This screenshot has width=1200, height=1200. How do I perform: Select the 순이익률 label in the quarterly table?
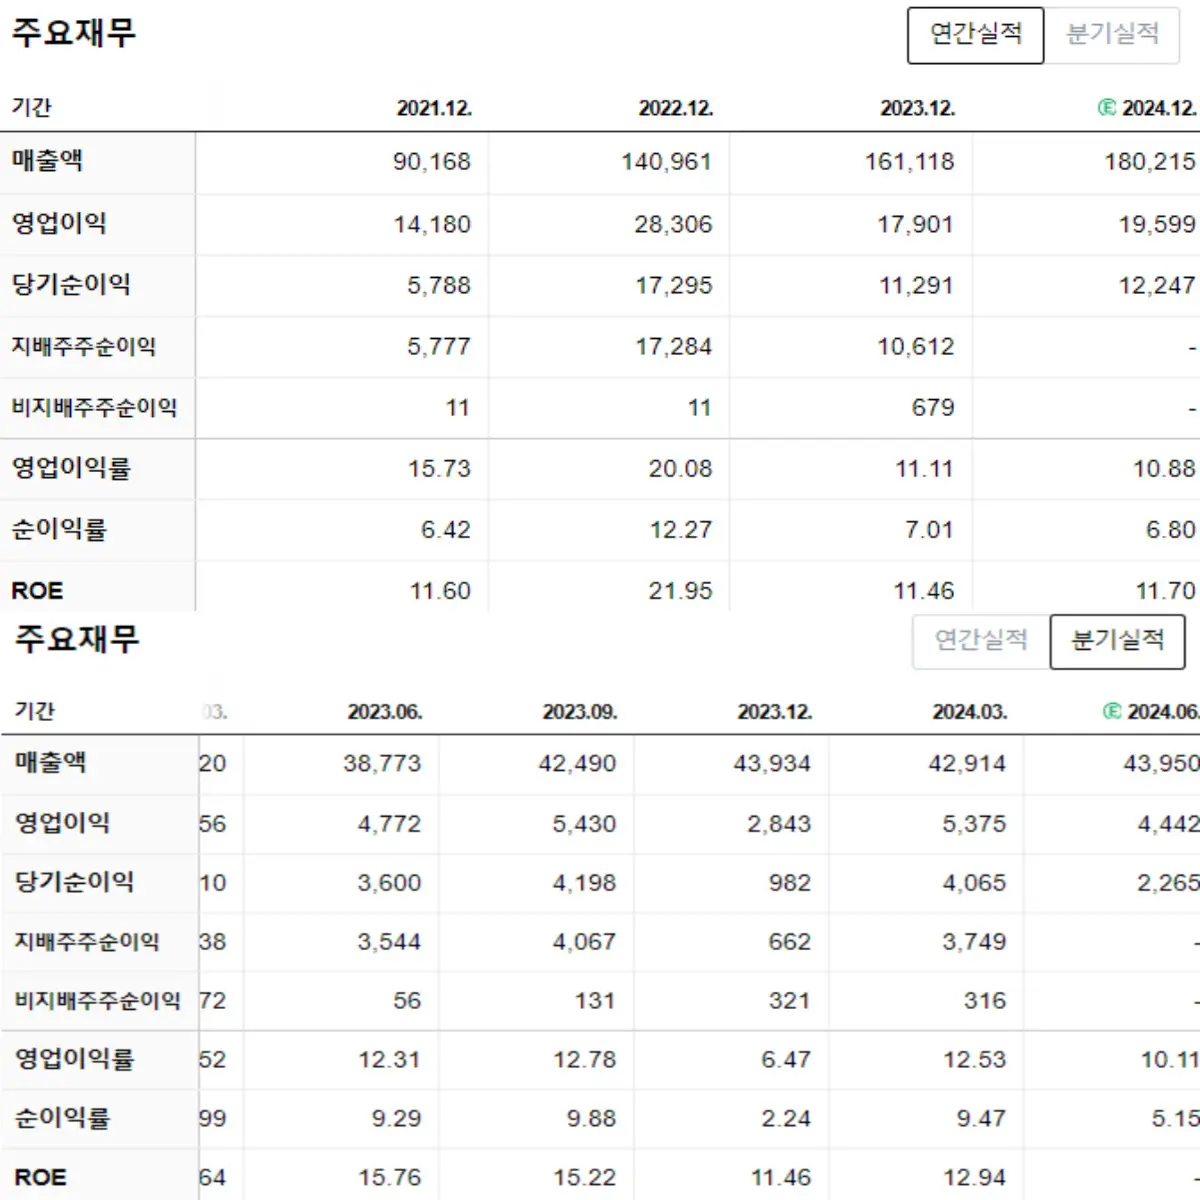(62, 1118)
